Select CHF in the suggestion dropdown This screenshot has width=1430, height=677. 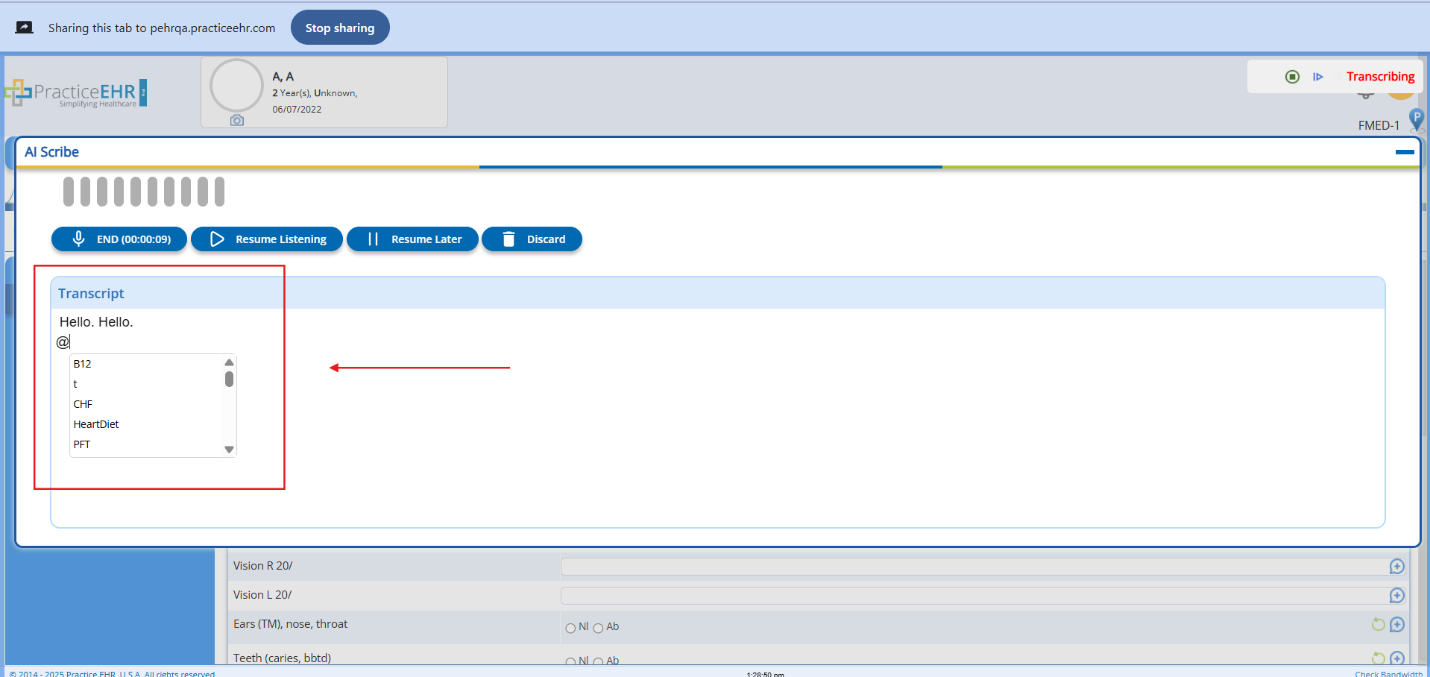(83, 404)
